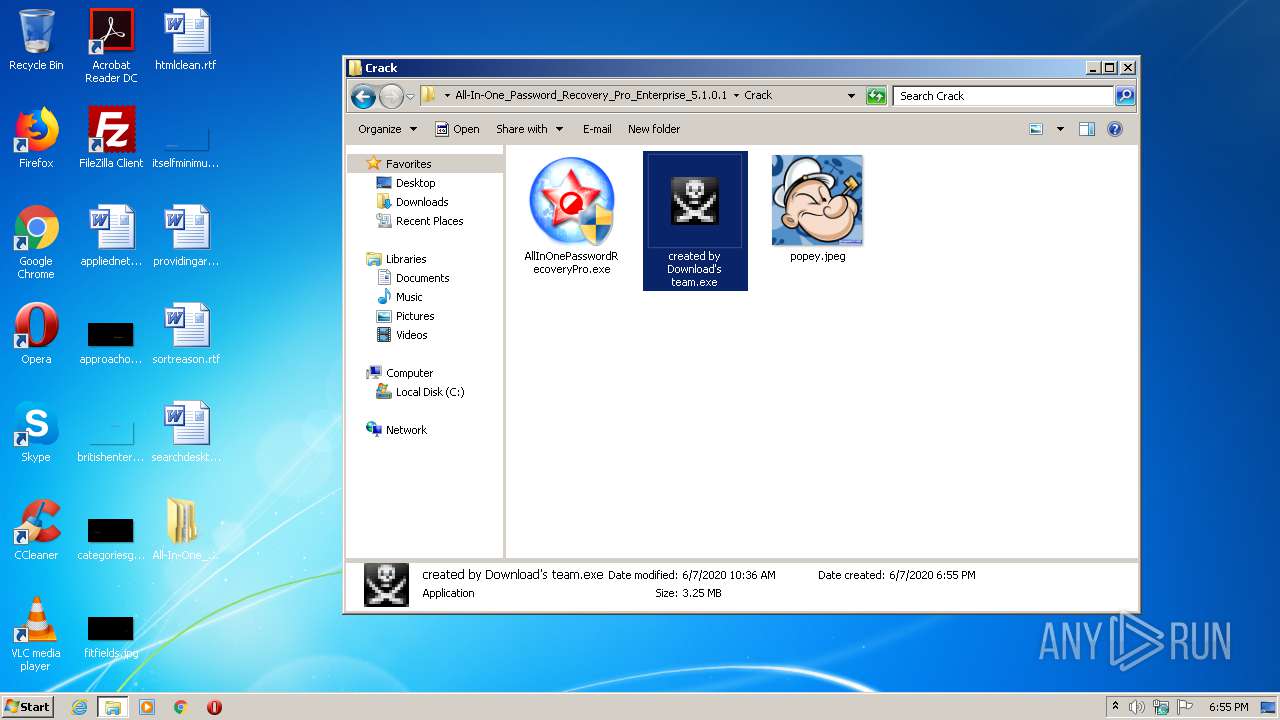Click Windows Explorer taskbar button
Viewport: 1280px width, 720px height.
coord(113,707)
